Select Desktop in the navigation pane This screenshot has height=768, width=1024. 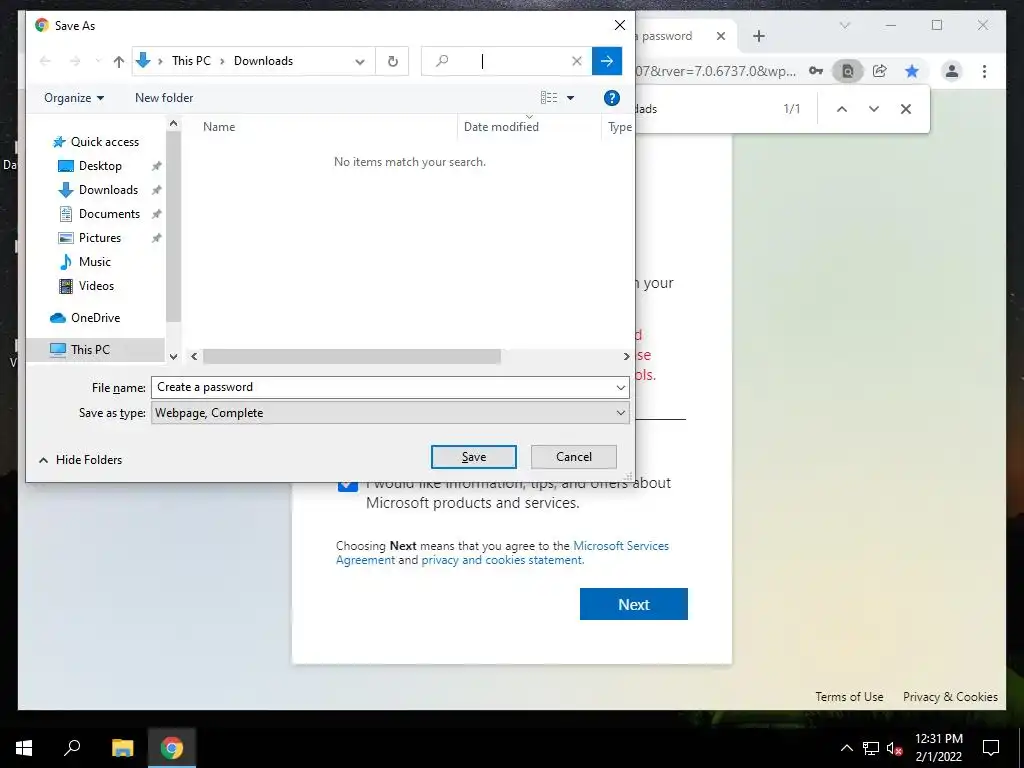click(91, 166)
